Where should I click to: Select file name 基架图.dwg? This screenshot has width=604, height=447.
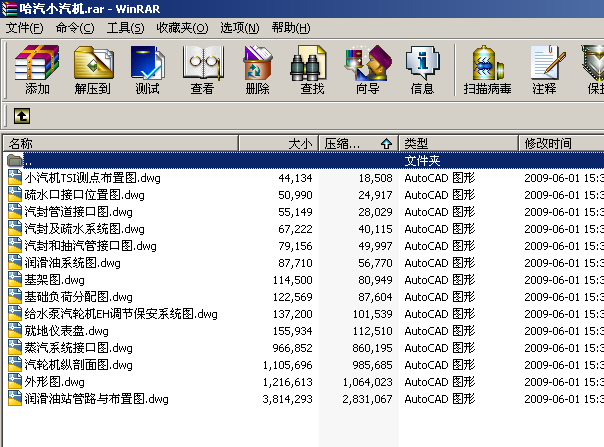point(54,280)
